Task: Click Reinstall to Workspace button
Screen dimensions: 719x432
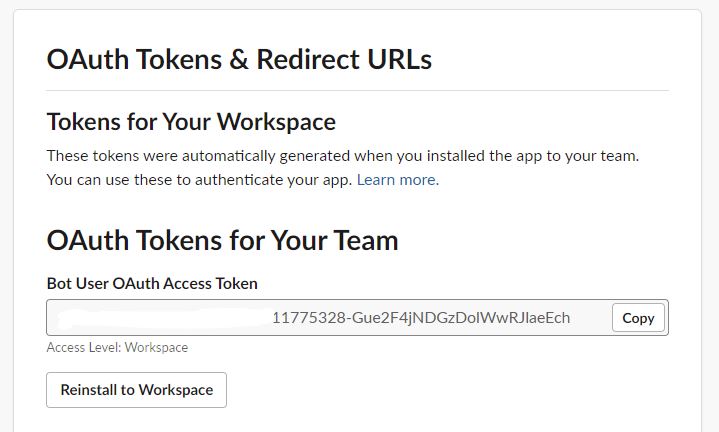Action: point(137,390)
